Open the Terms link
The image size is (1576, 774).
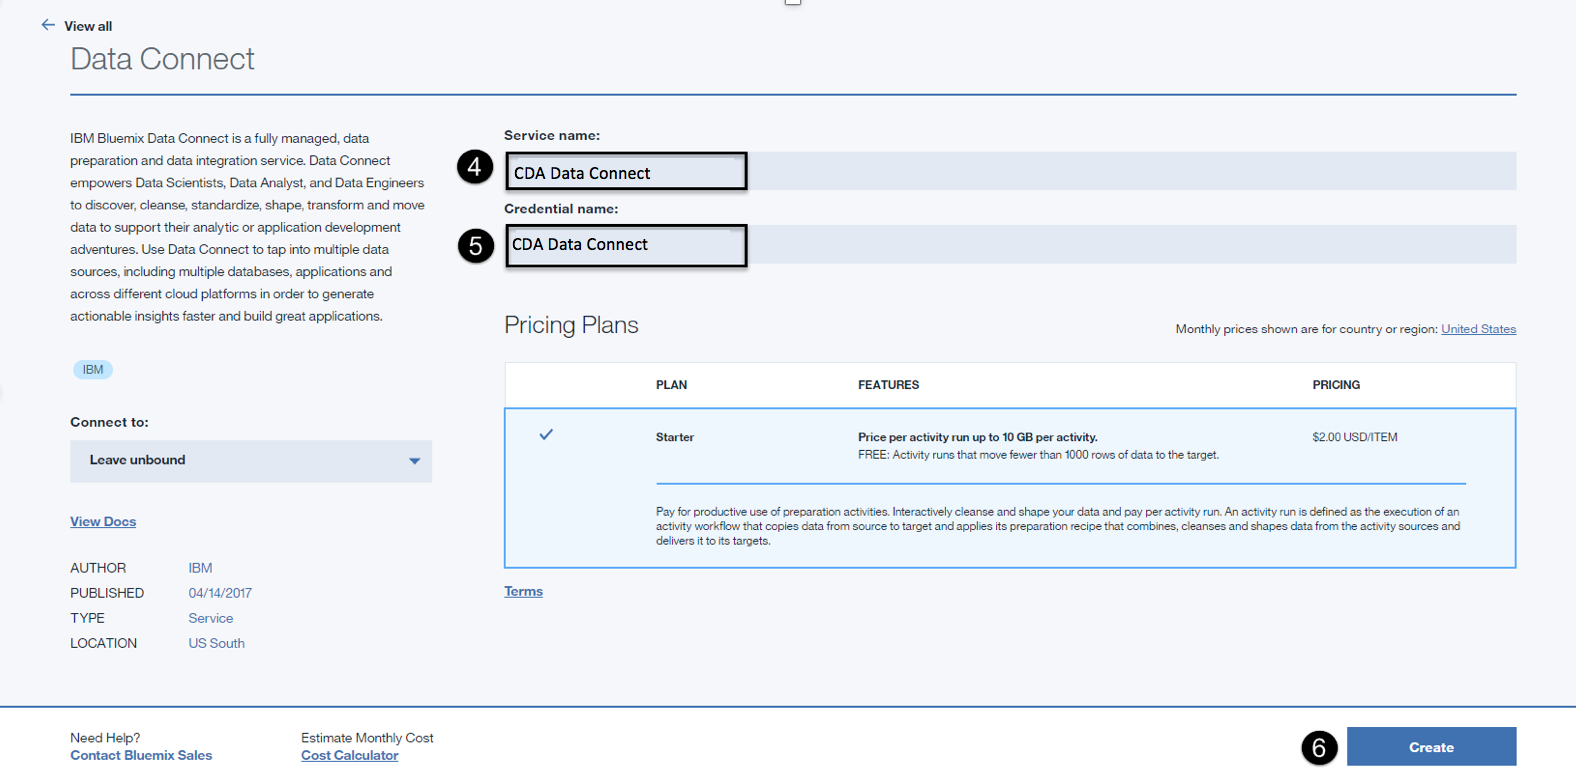pyautogui.click(x=523, y=591)
